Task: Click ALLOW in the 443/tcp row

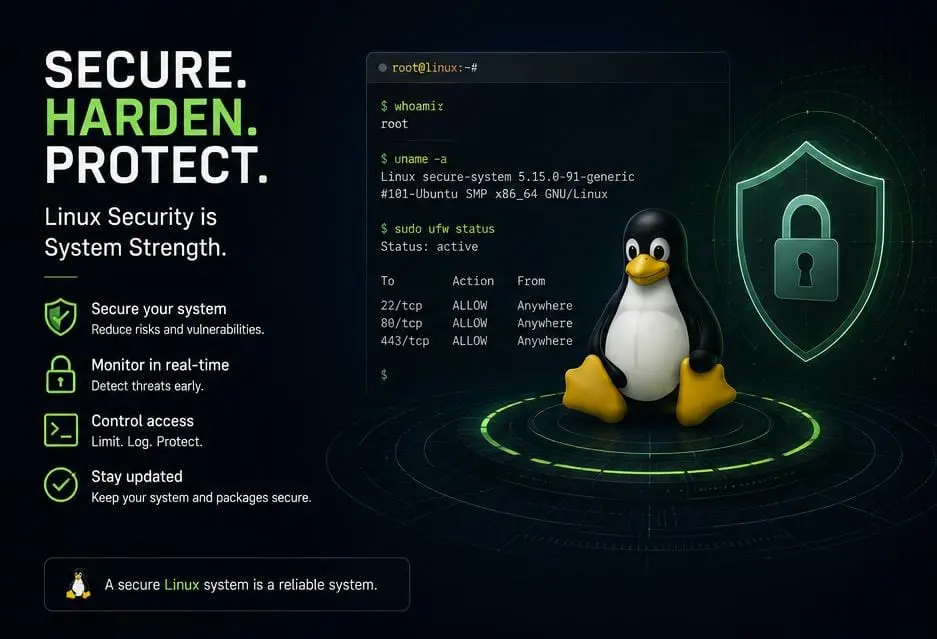Action: click(470, 341)
